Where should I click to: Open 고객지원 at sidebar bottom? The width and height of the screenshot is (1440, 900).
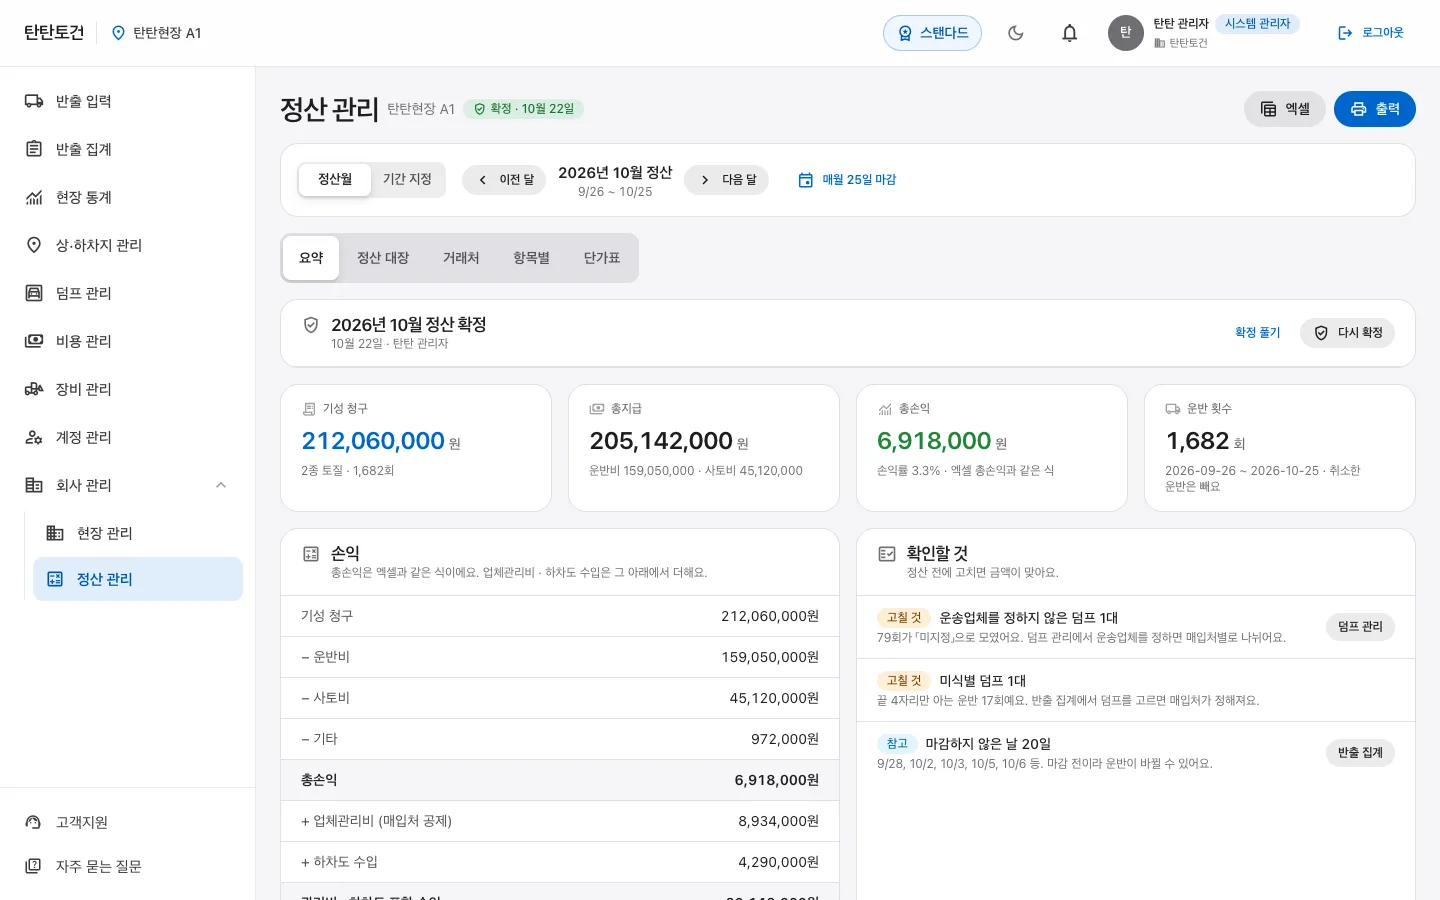128,822
